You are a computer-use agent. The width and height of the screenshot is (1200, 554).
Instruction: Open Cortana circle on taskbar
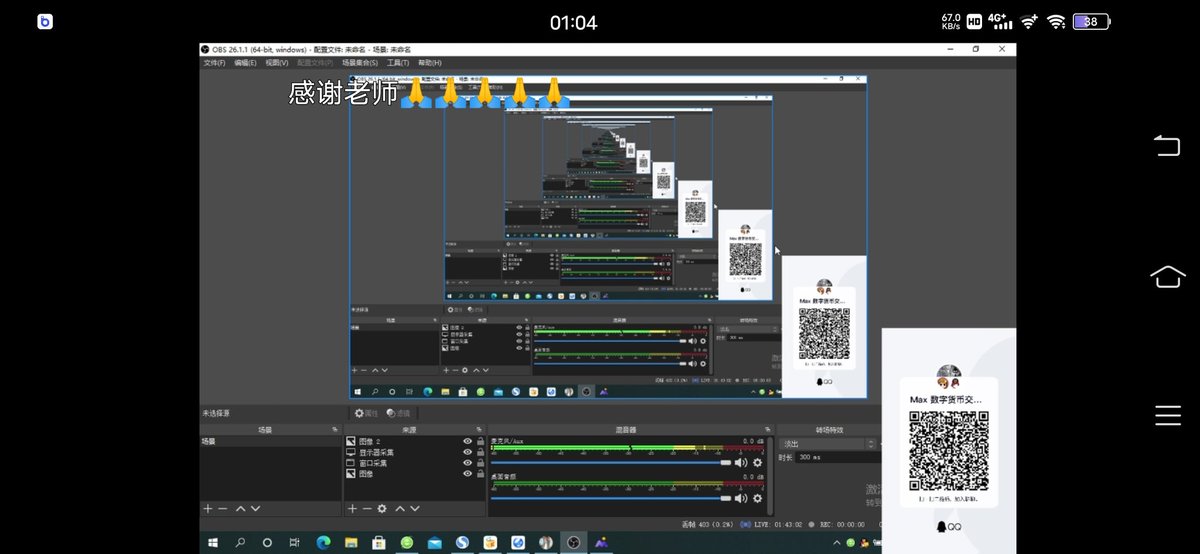(267, 542)
